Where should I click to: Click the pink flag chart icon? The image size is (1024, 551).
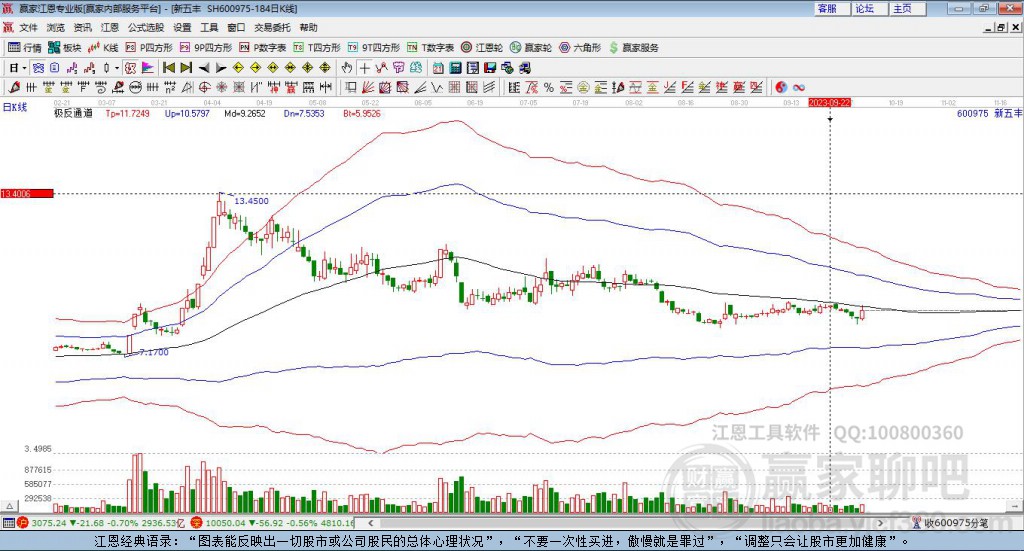[x=148, y=68]
